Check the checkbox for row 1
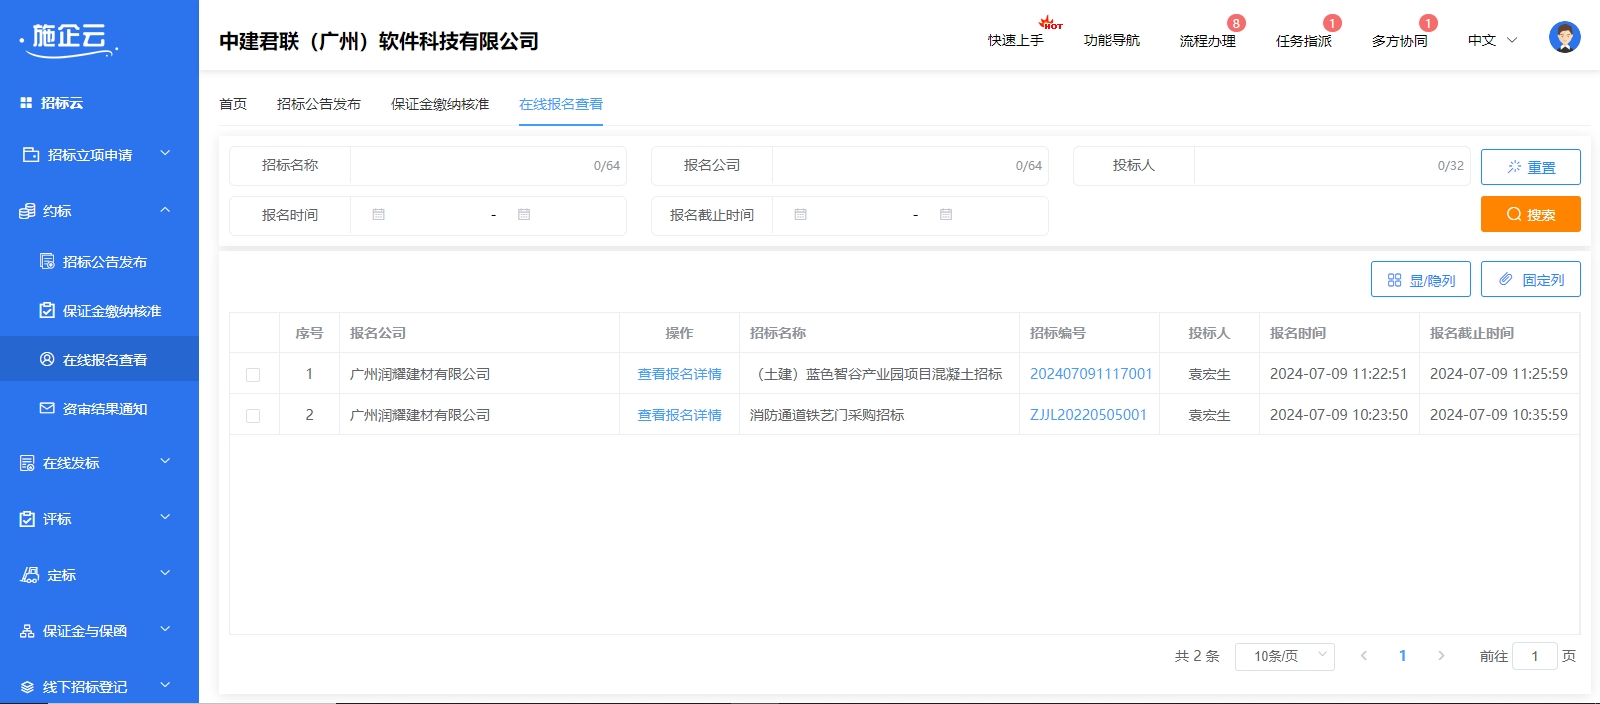Image resolution: width=1600 pixels, height=704 pixels. [253, 375]
